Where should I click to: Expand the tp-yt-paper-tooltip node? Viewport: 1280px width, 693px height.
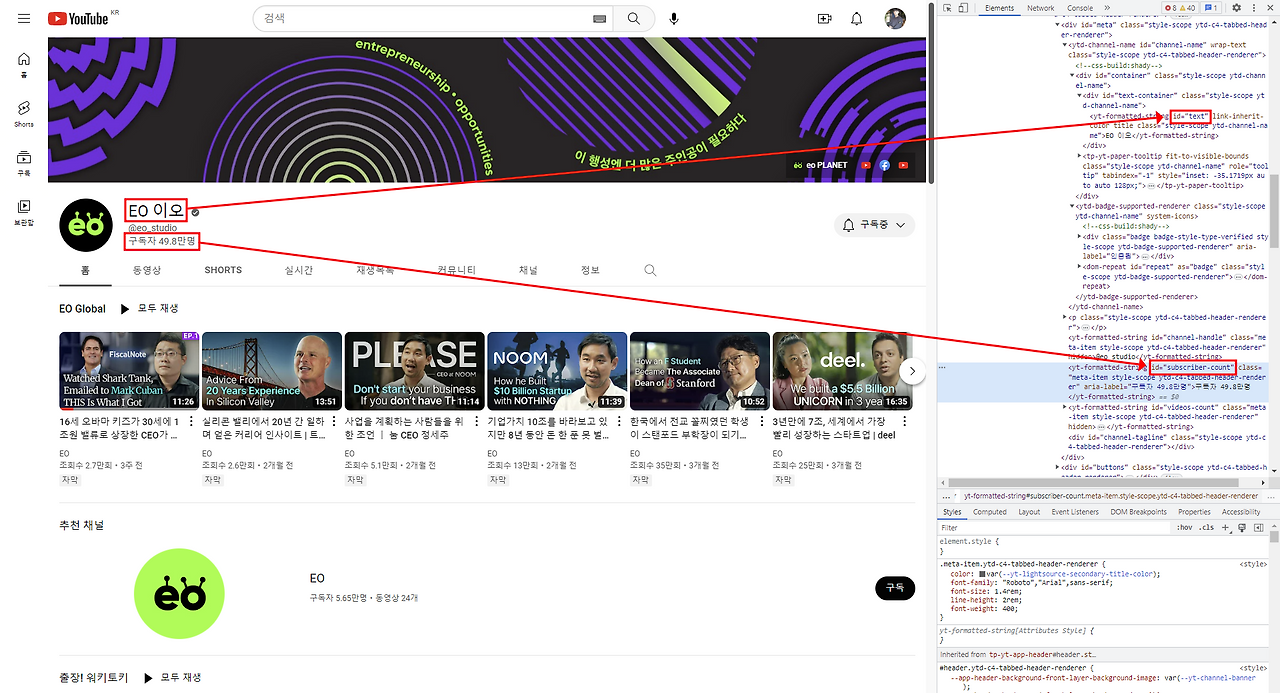point(1078,156)
